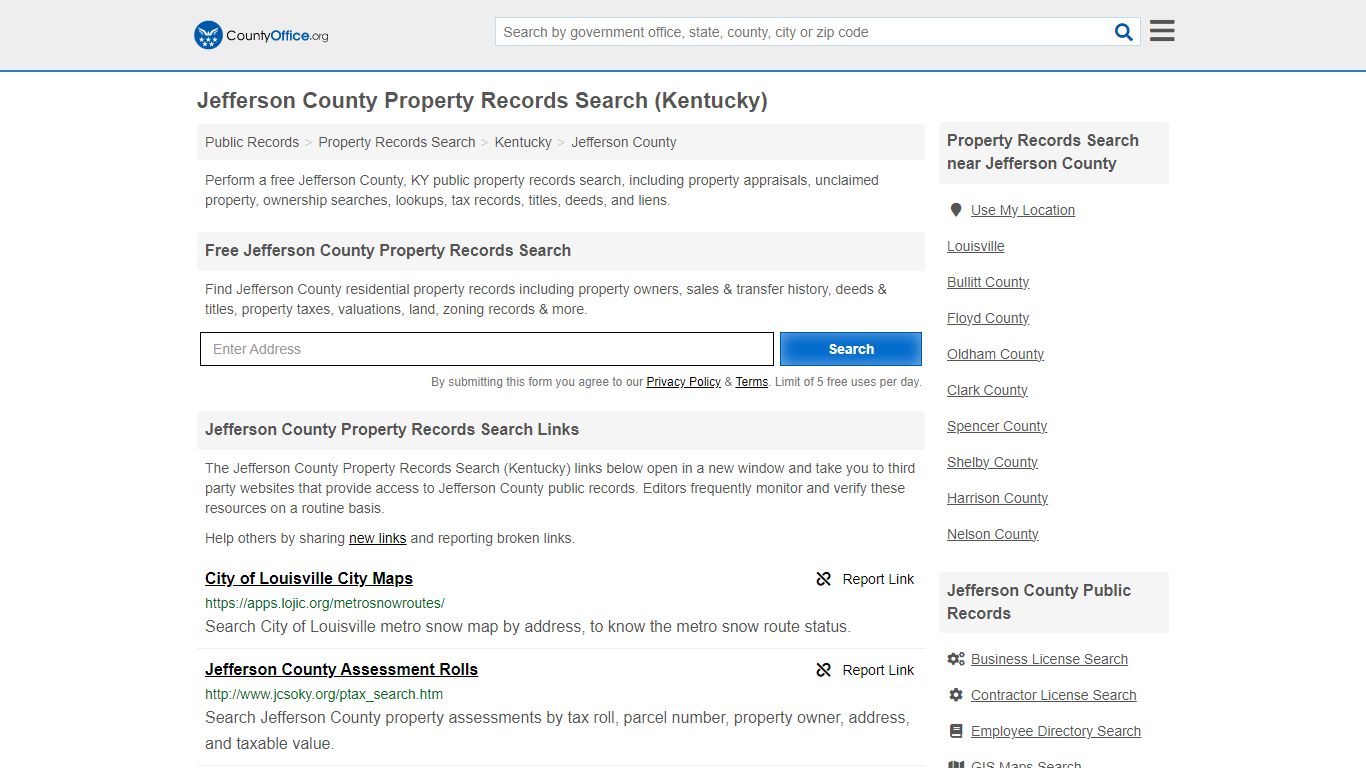Open the Louisville nearby link
Image resolution: width=1366 pixels, height=768 pixels.
[x=976, y=246]
